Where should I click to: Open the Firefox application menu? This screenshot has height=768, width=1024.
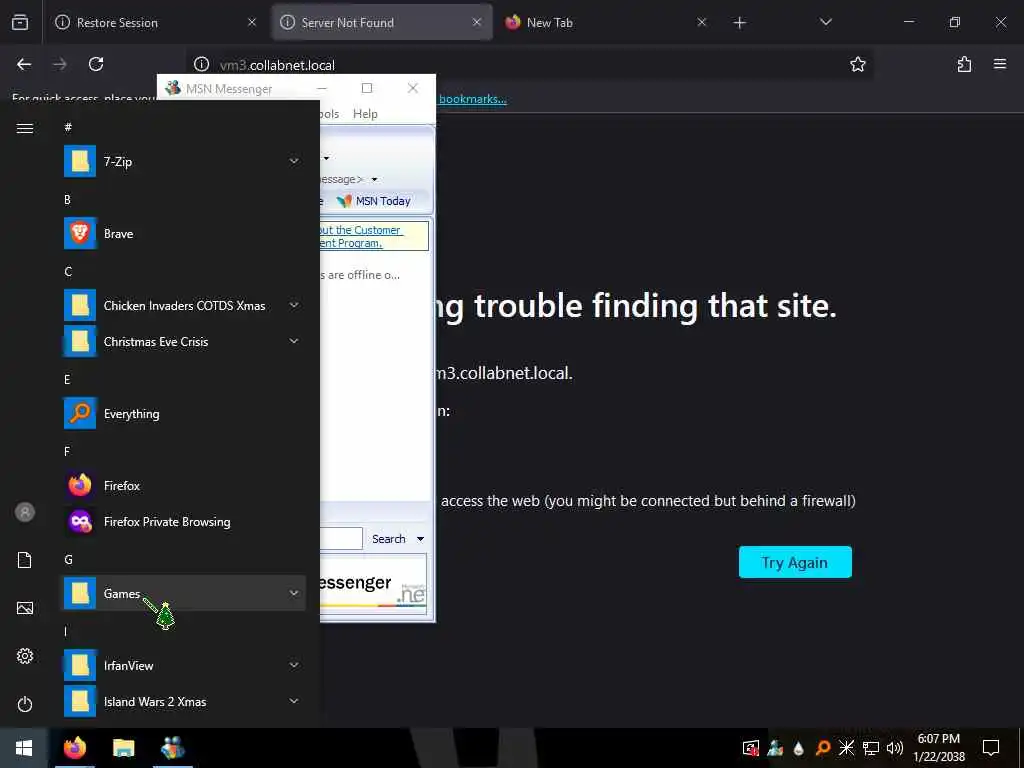1000,64
